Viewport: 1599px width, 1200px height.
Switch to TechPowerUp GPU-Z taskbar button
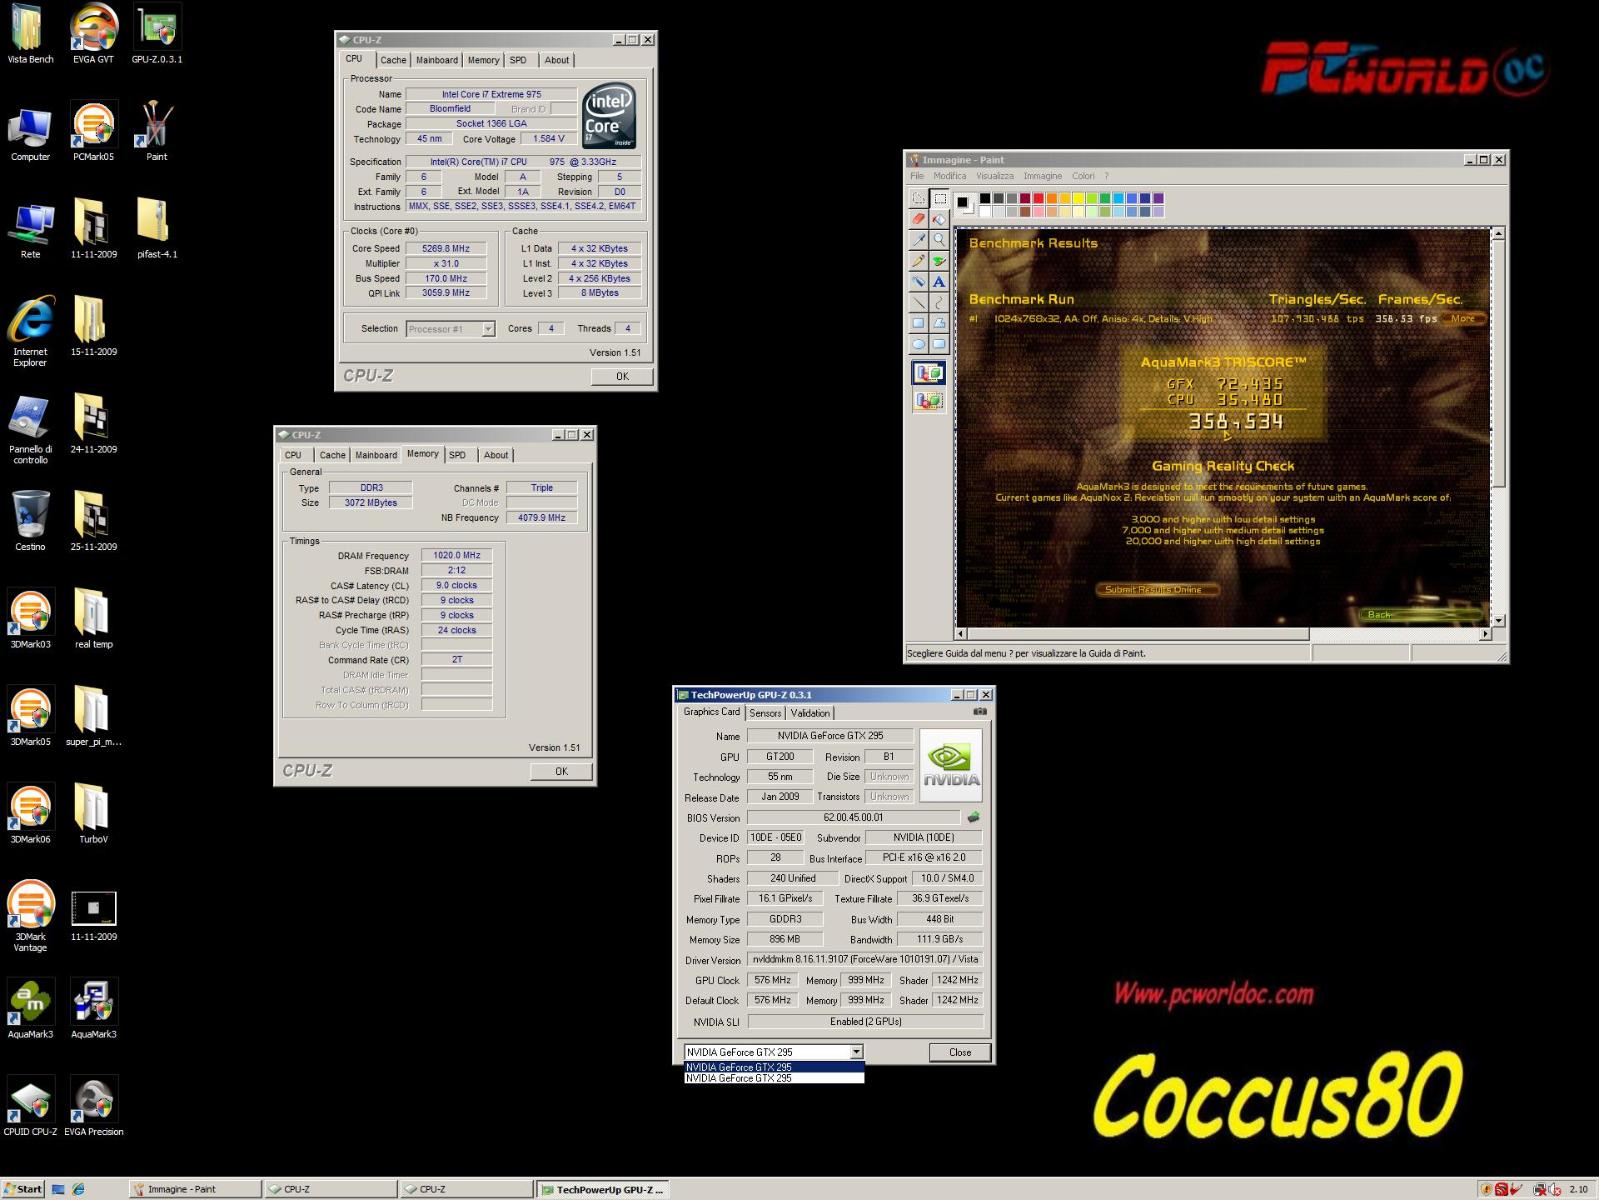[x=602, y=1189]
